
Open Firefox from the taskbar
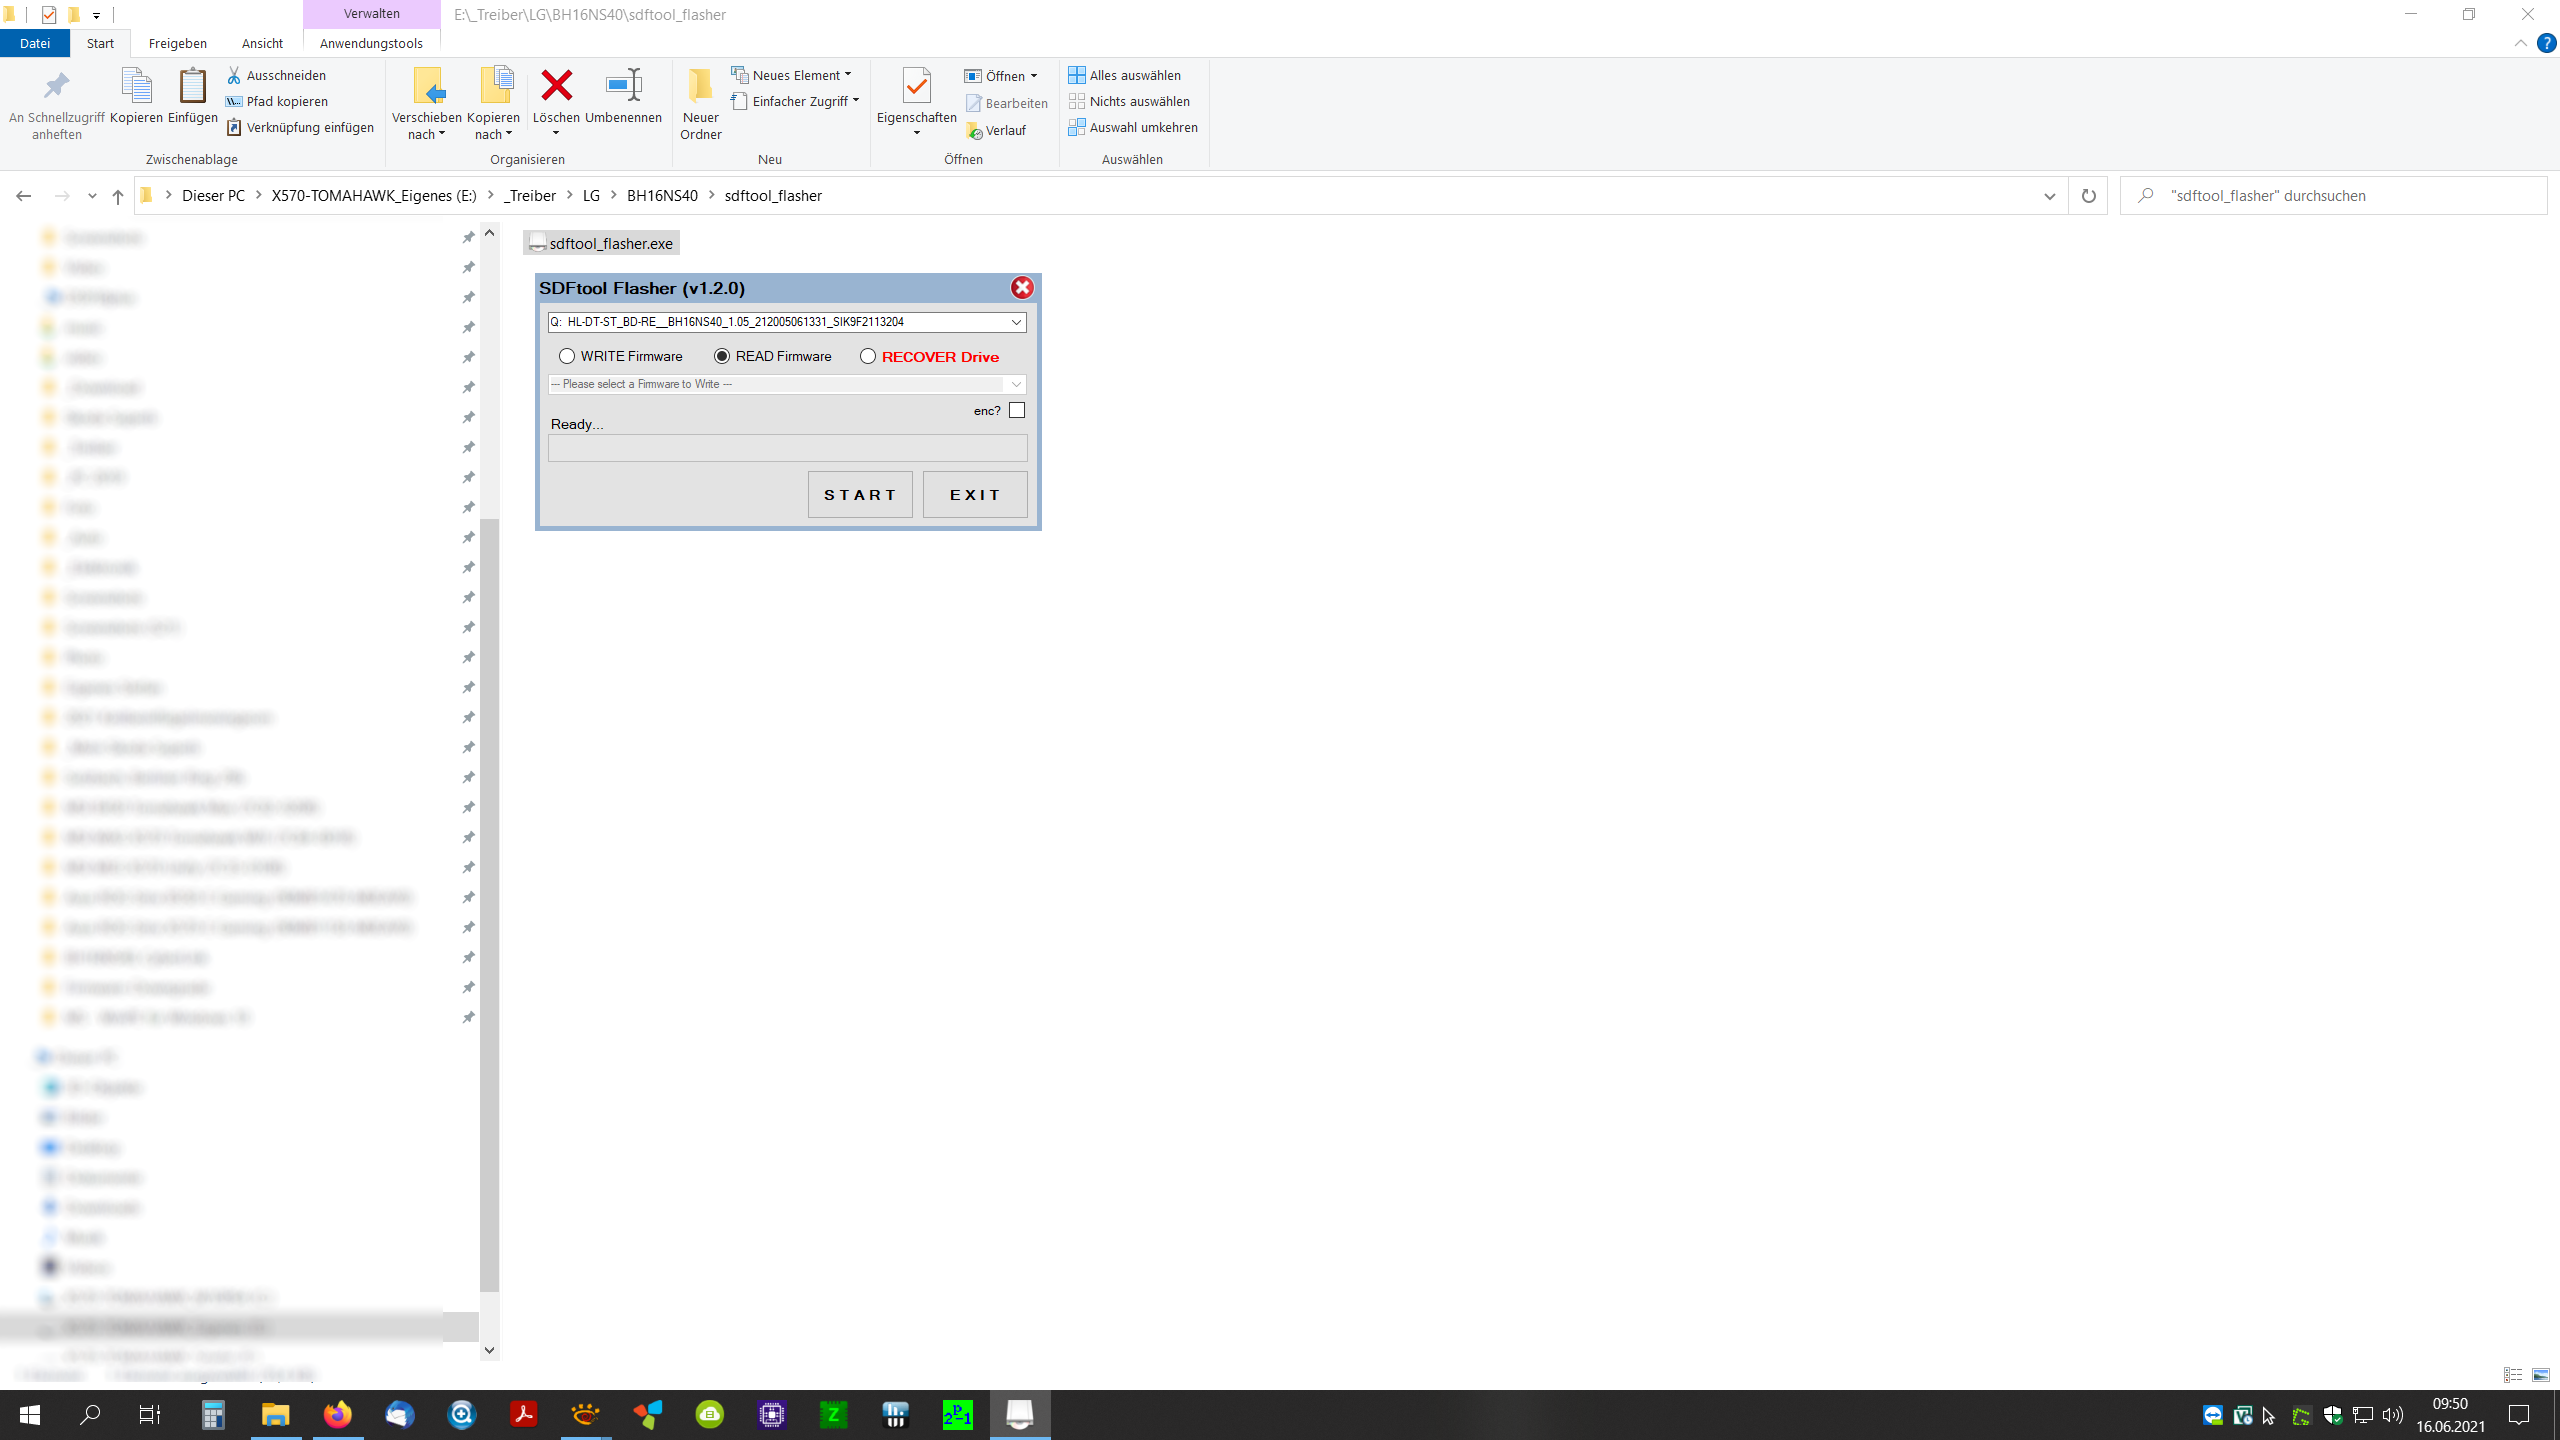tap(337, 1414)
